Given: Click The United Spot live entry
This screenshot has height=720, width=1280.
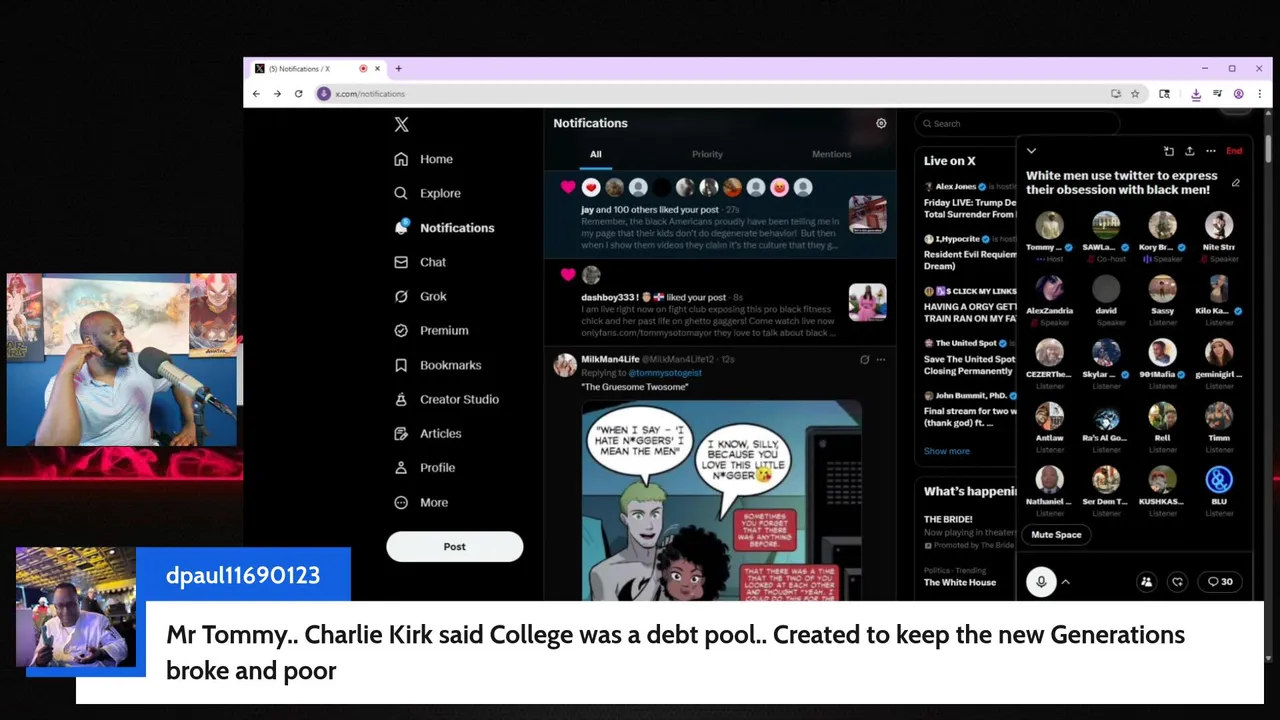Looking at the screenshot, I should click(x=968, y=356).
